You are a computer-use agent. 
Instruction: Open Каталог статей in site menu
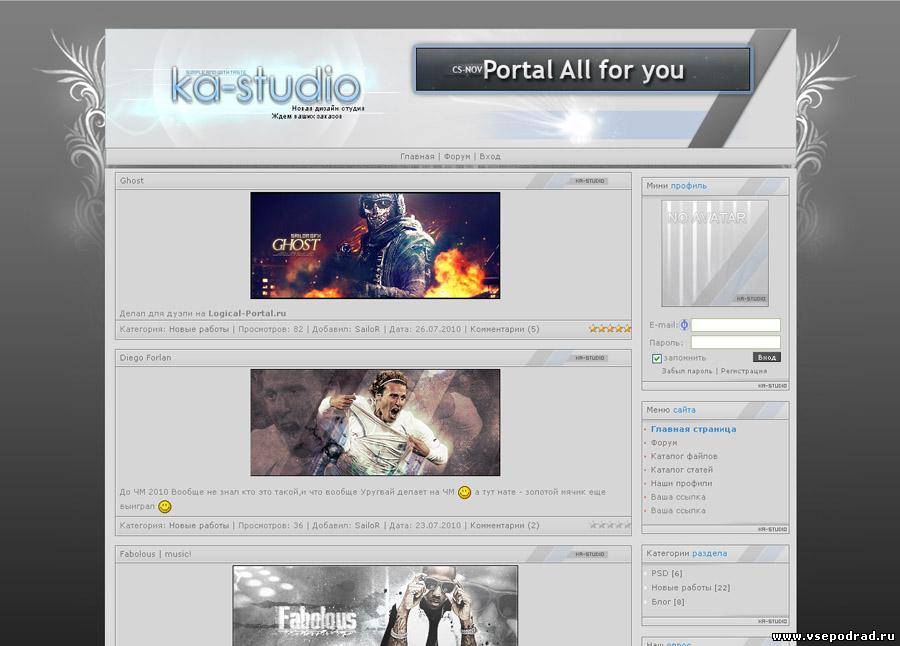682,470
